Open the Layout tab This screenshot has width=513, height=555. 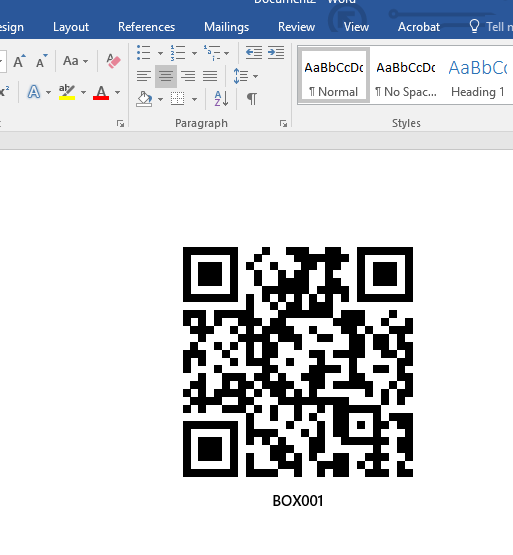(71, 27)
